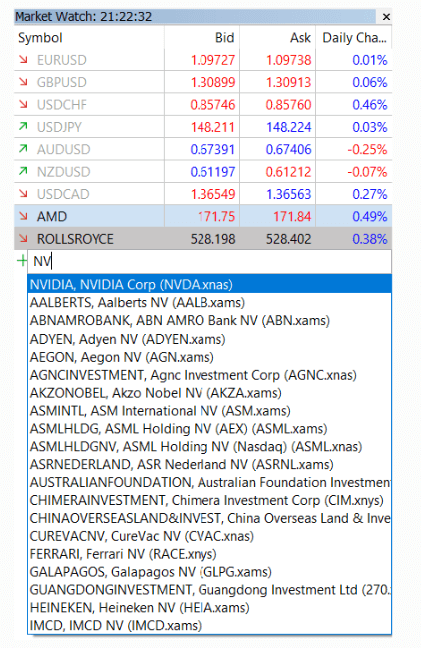
Task: Click the AUDUSD up arrow icon
Action: [23, 149]
